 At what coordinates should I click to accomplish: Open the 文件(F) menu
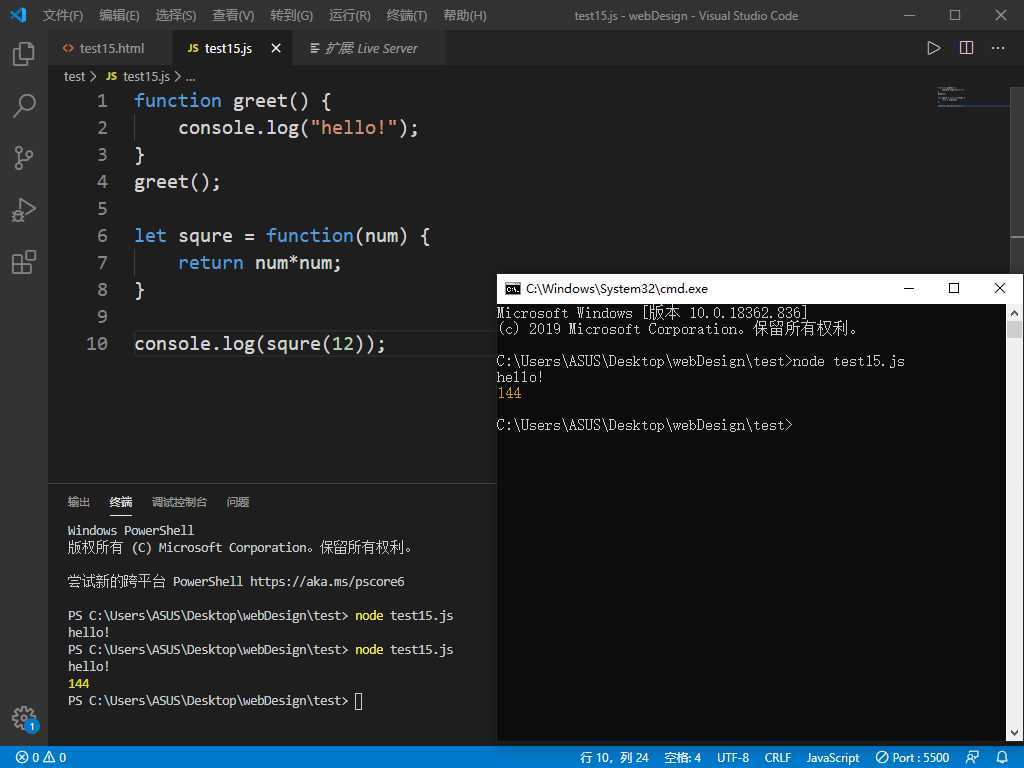63,15
